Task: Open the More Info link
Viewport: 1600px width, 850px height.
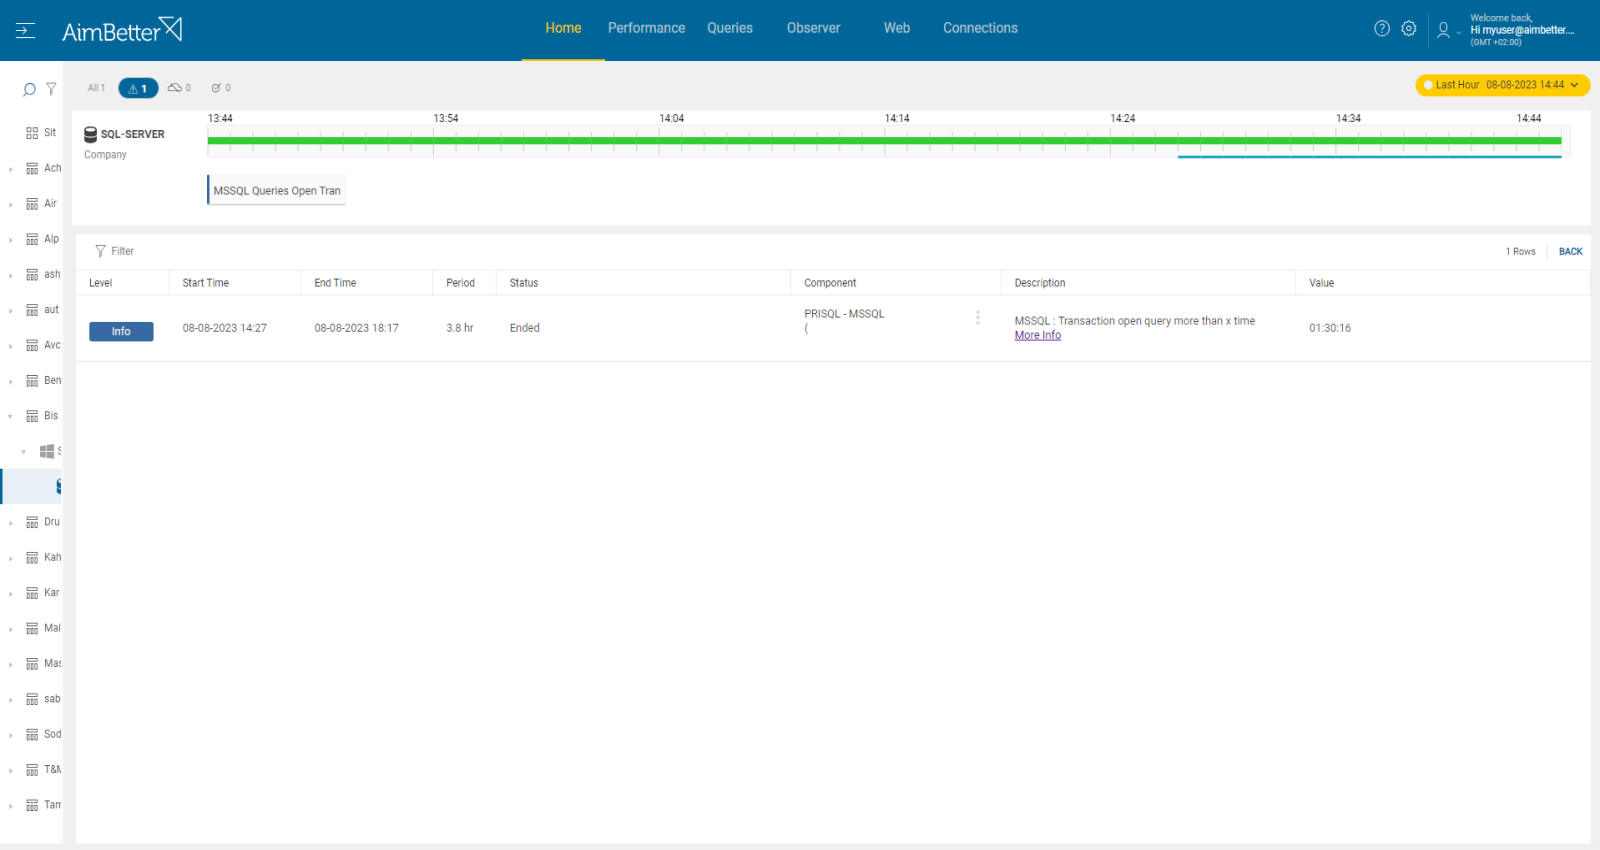Action: 1038,336
